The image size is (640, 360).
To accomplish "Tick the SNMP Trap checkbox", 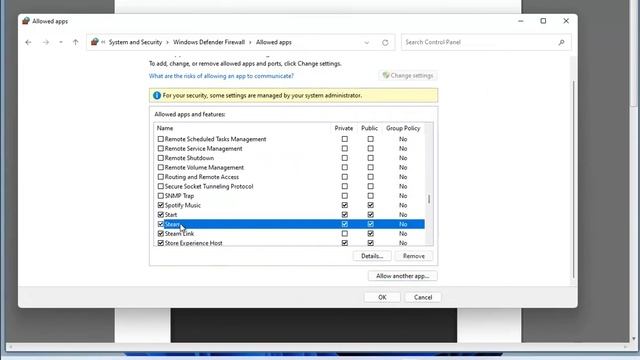I will point(161,196).
